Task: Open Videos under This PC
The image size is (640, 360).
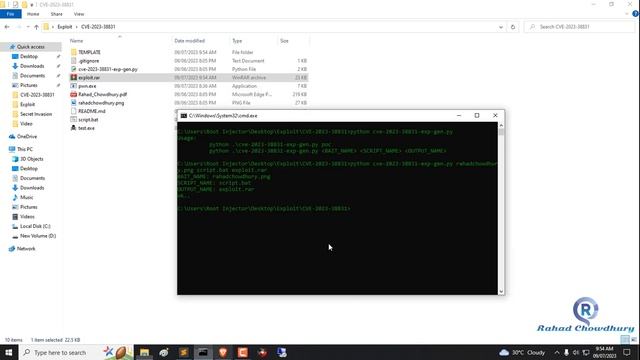Action: (x=27, y=217)
